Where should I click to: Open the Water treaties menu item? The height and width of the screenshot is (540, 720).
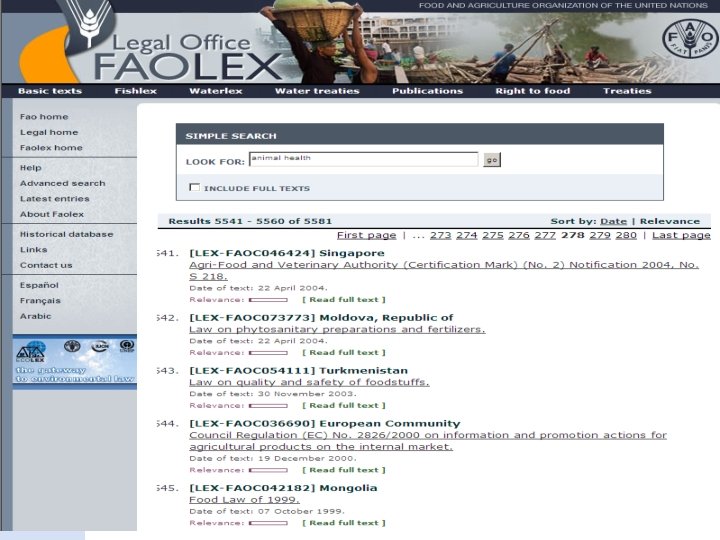(x=317, y=91)
